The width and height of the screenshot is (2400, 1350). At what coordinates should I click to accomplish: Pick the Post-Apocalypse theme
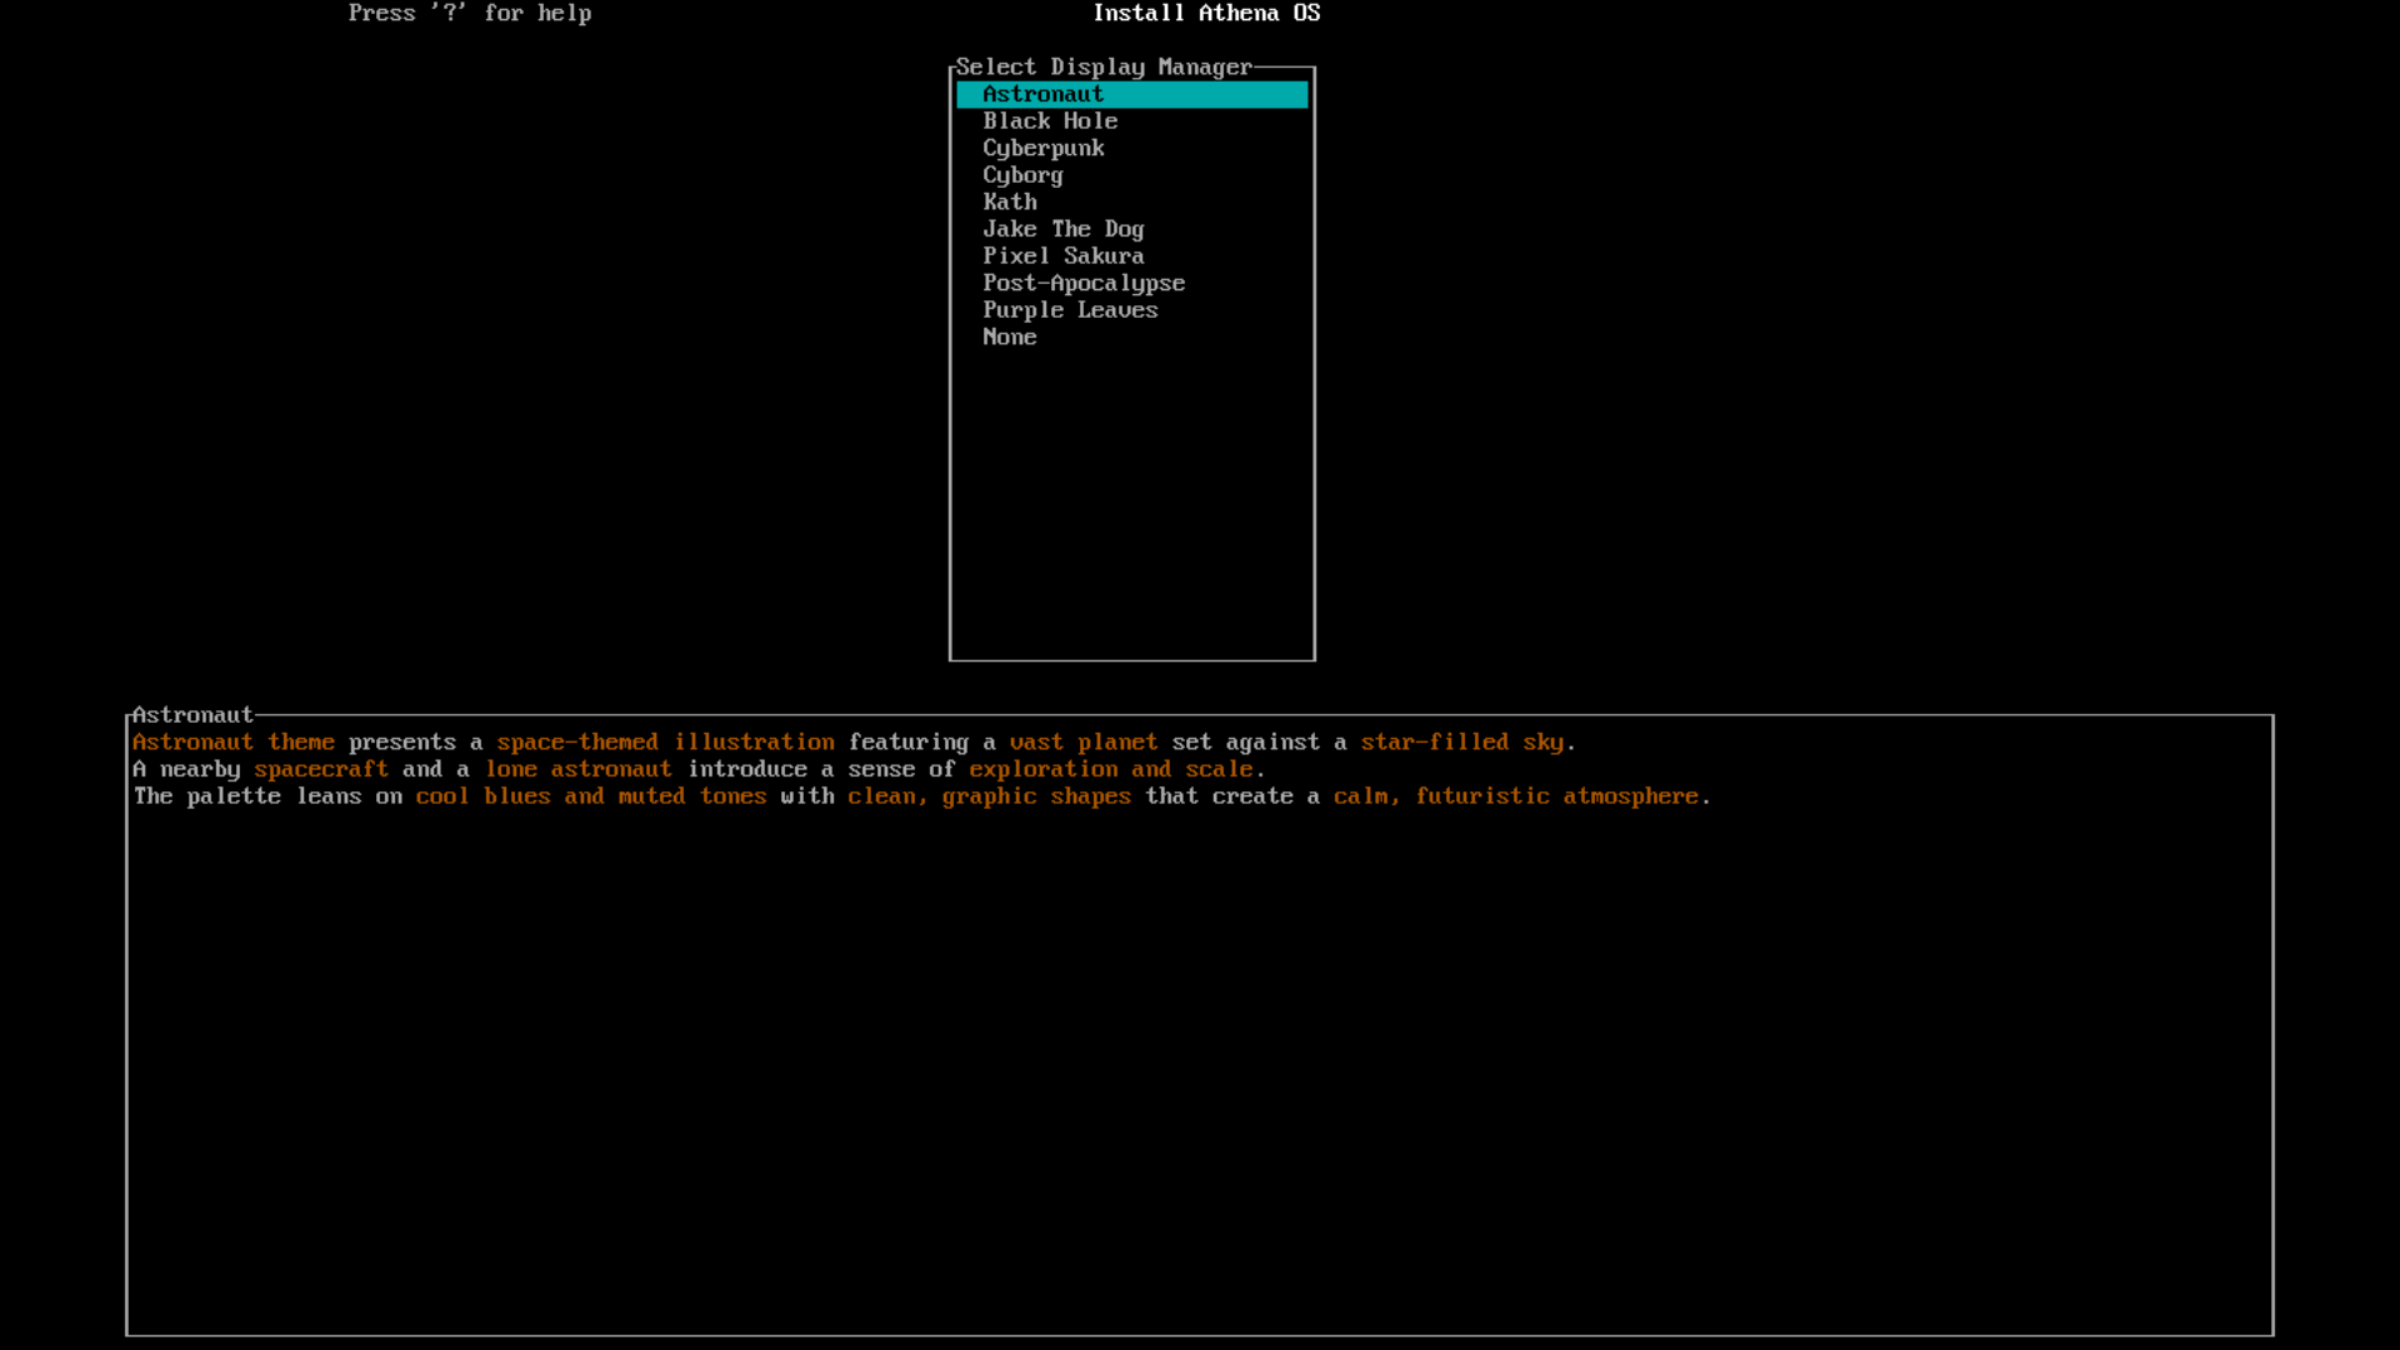click(x=1083, y=283)
